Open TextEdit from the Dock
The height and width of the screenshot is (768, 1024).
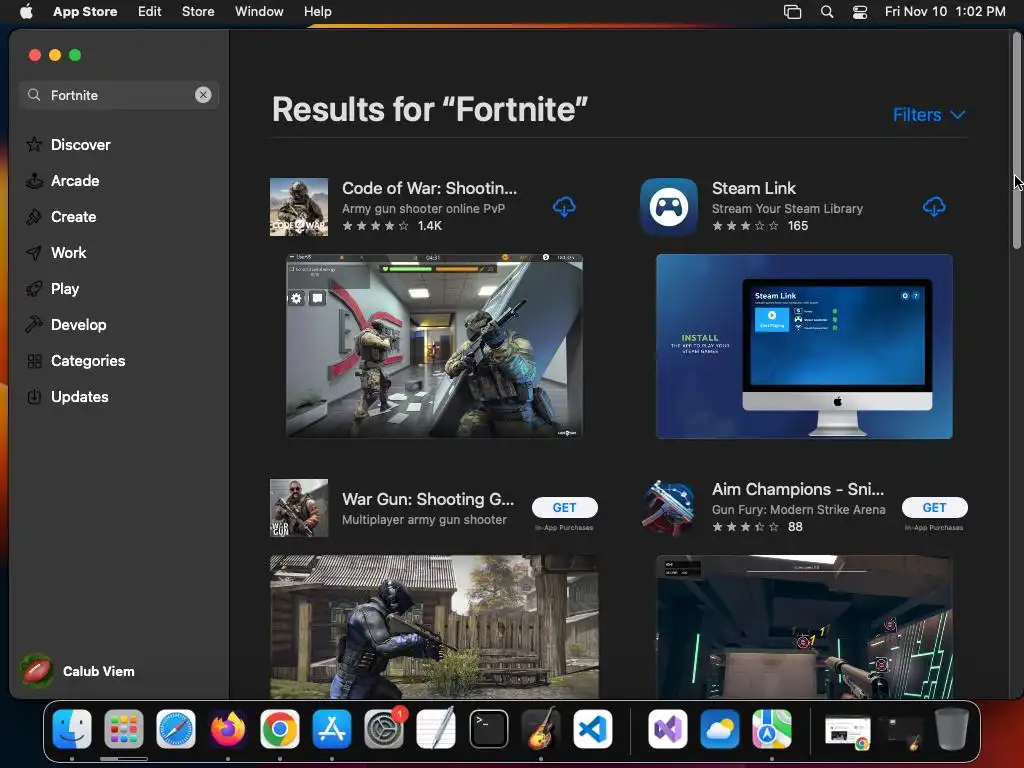[436, 729]
